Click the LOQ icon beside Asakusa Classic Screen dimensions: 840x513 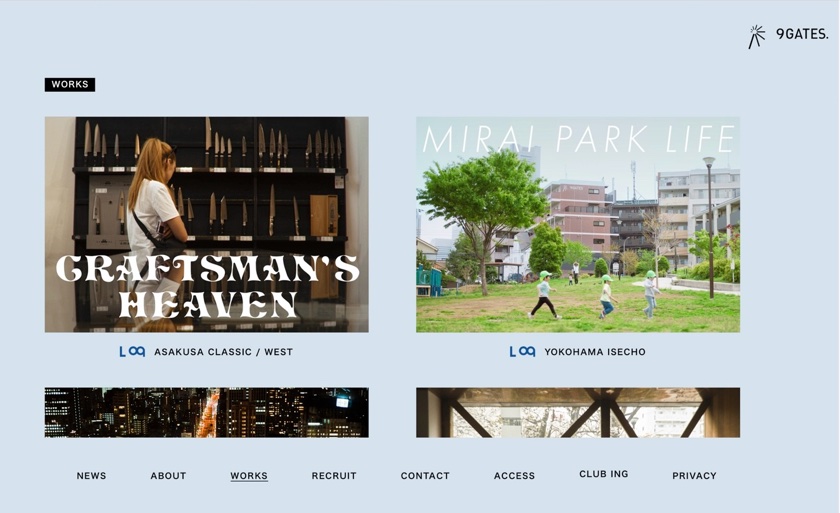coord(132,352)
